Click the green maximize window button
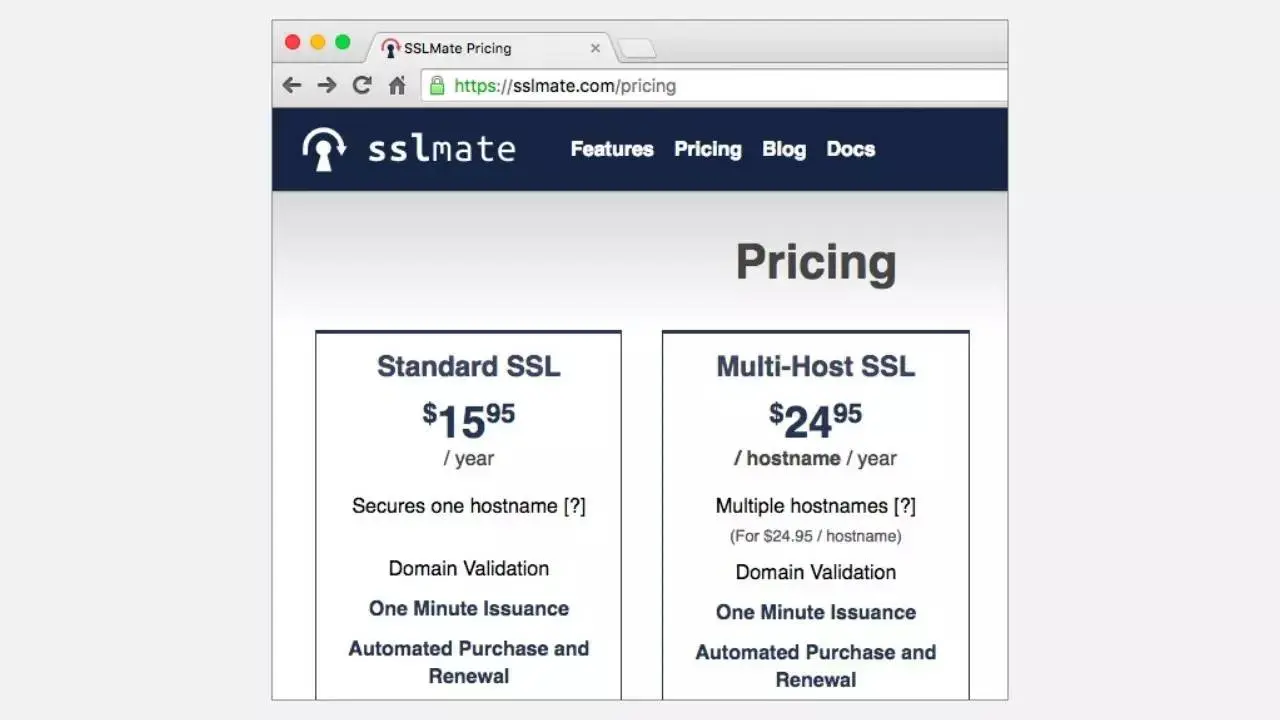Screen dimensions: 1280x720 343,42
